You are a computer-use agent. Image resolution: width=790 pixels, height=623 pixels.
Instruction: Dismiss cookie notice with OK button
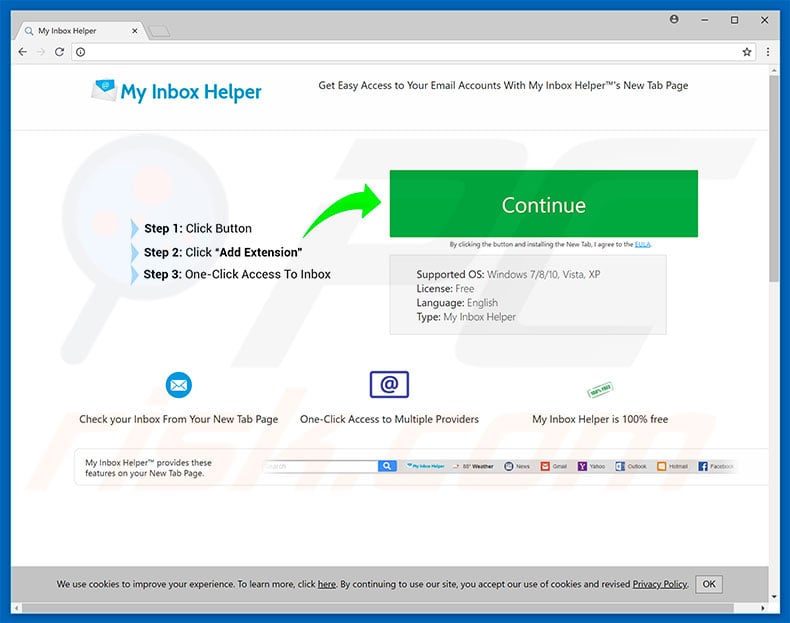point(709,584)
